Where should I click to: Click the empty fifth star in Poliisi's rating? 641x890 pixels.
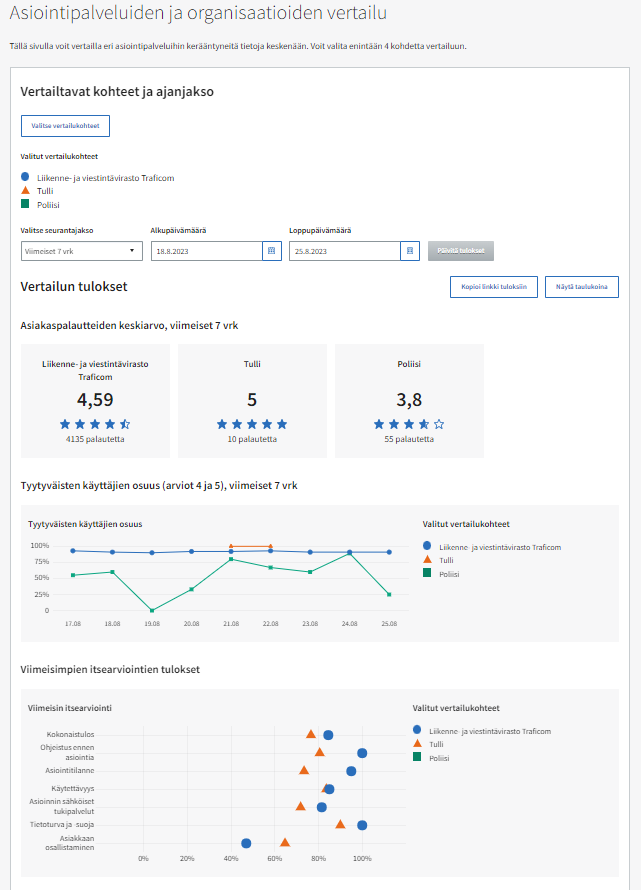(x=439, y=424)
